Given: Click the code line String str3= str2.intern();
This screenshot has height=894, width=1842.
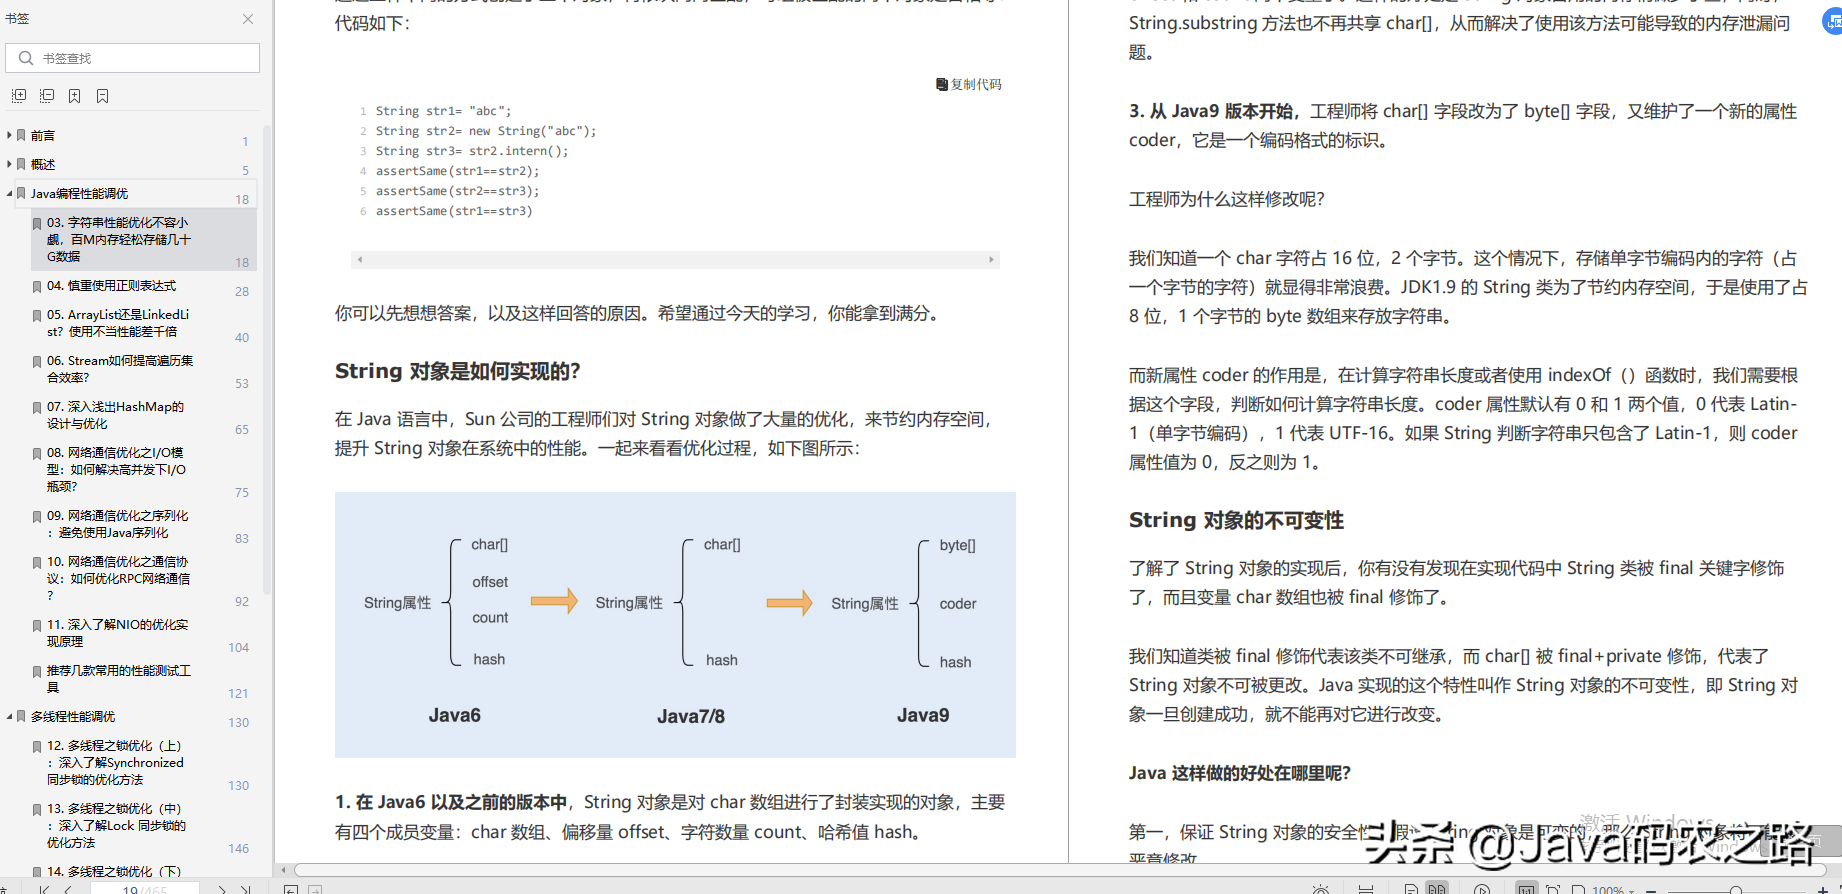Looking at the screenshot, I should click(x=472, y=151).
